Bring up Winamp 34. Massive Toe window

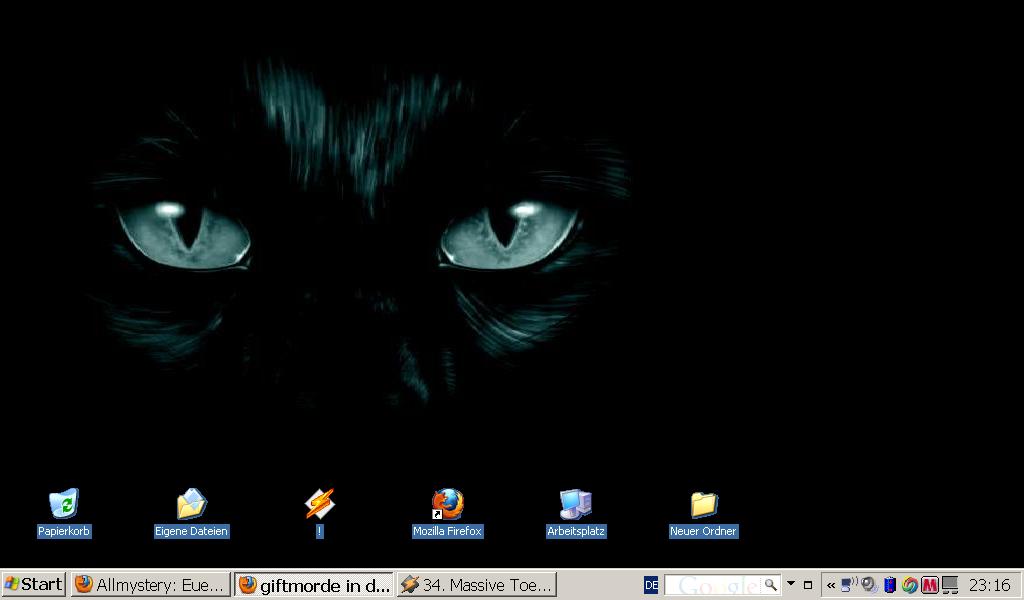tap(476, 585)
